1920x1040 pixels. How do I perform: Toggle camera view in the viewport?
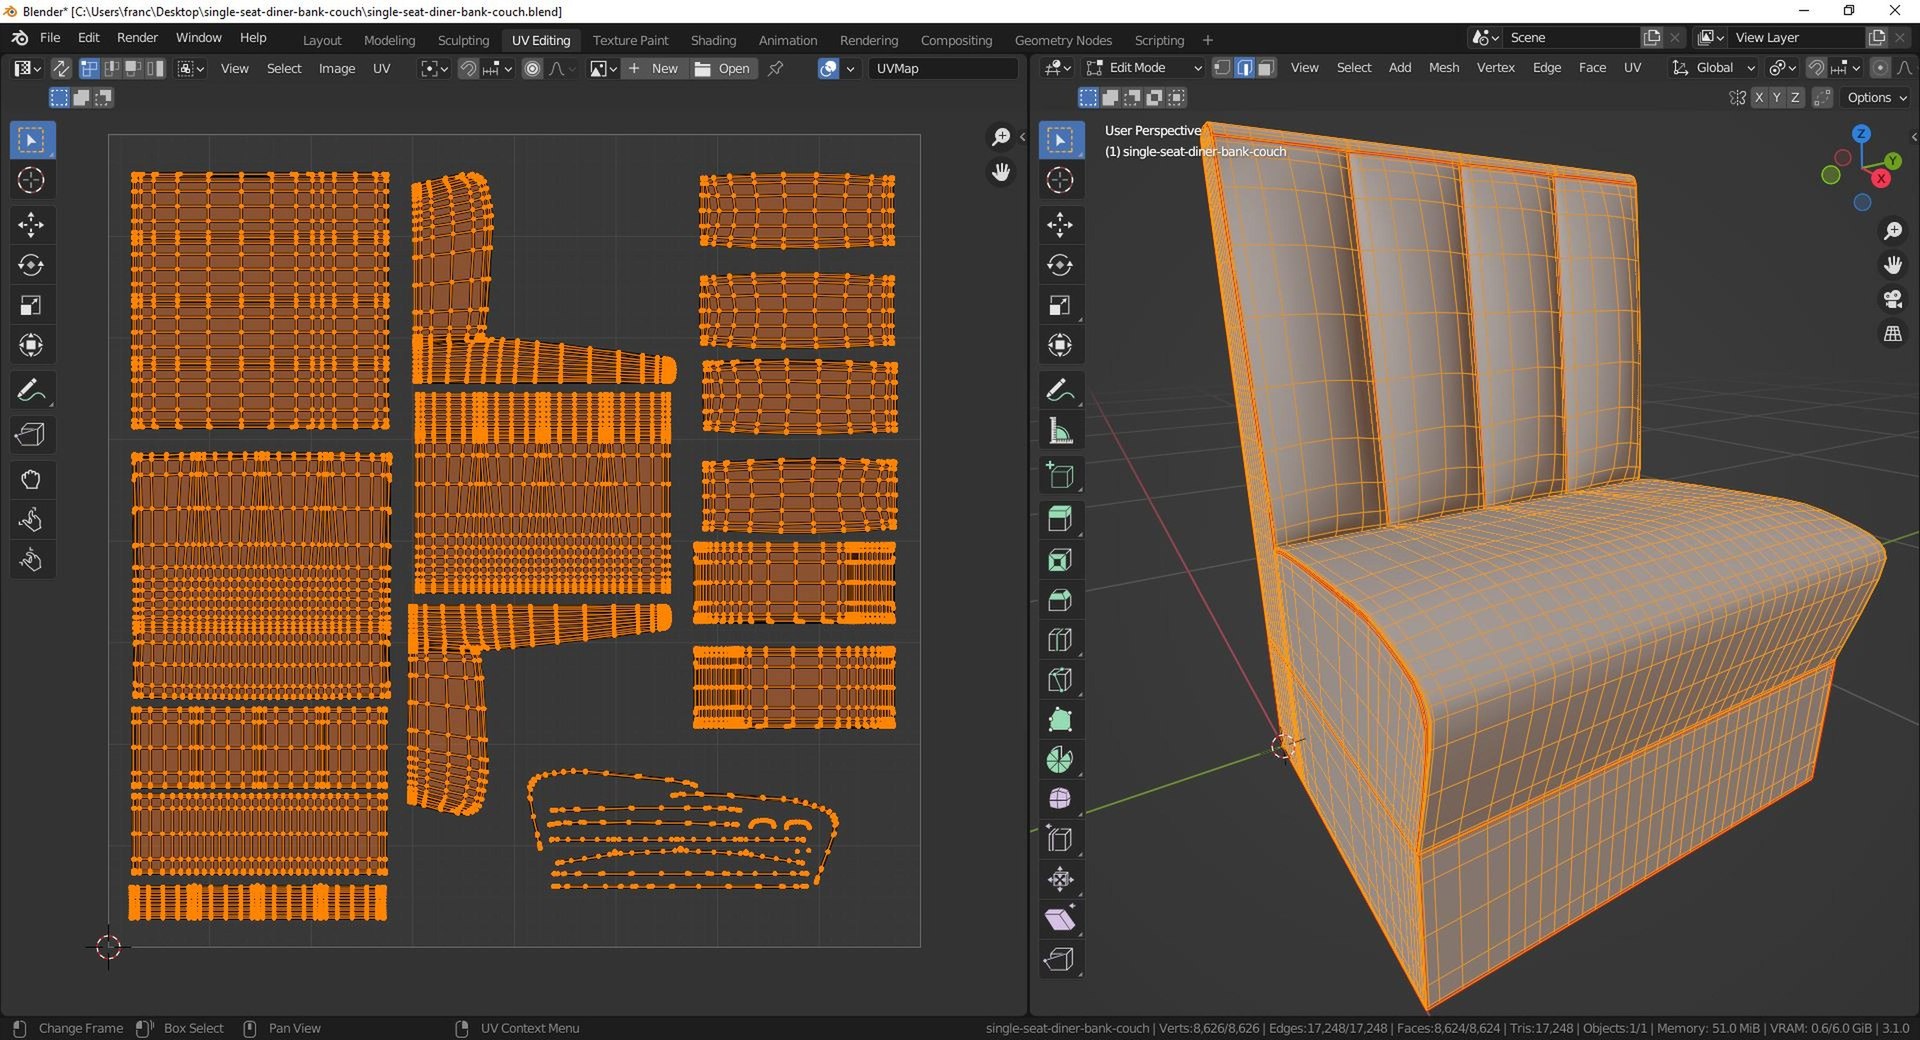click(x=1892, y=299)
